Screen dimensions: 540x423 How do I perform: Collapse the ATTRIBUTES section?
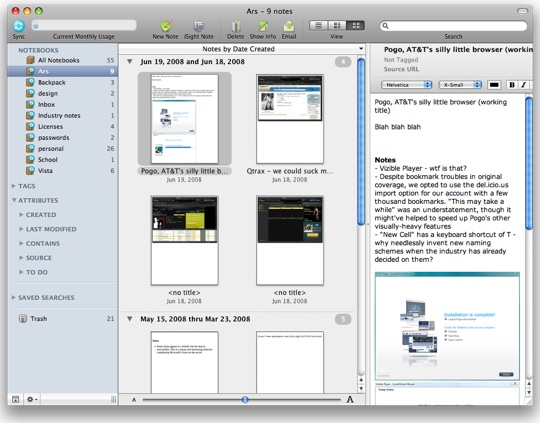[14, 200]
